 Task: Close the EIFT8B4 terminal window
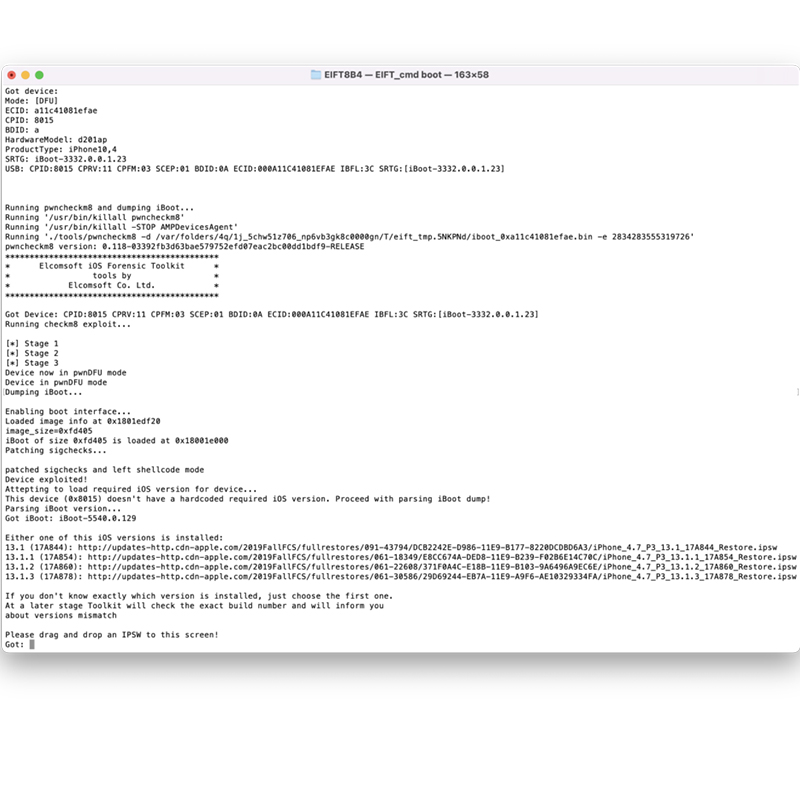pos(12,75)
